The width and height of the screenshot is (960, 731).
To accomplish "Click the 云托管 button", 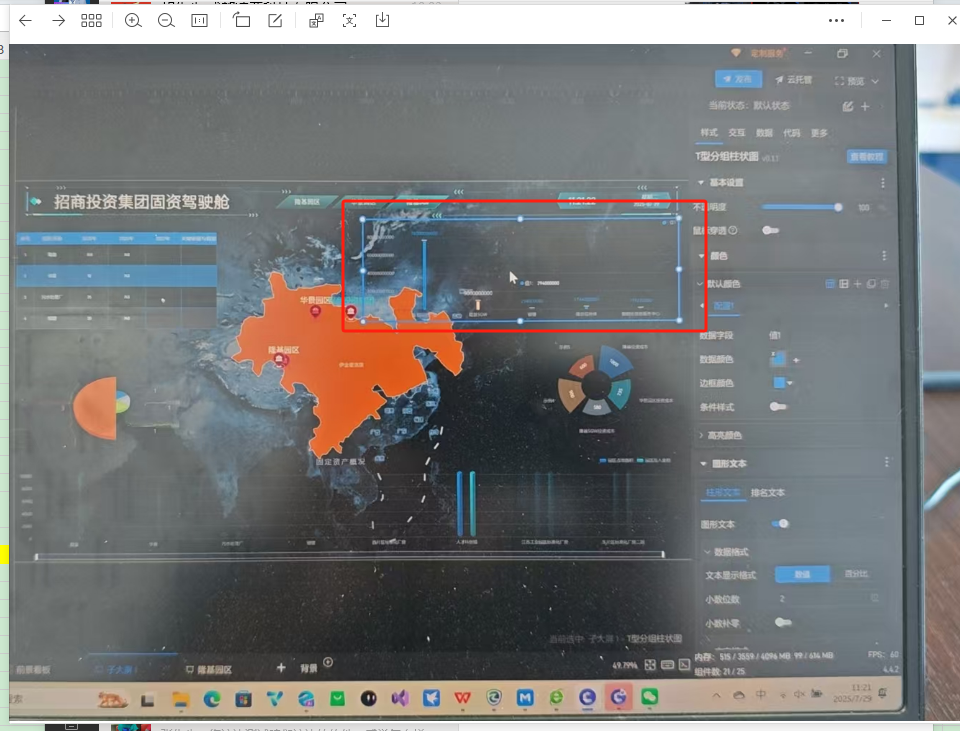I will tap(793, 80).
